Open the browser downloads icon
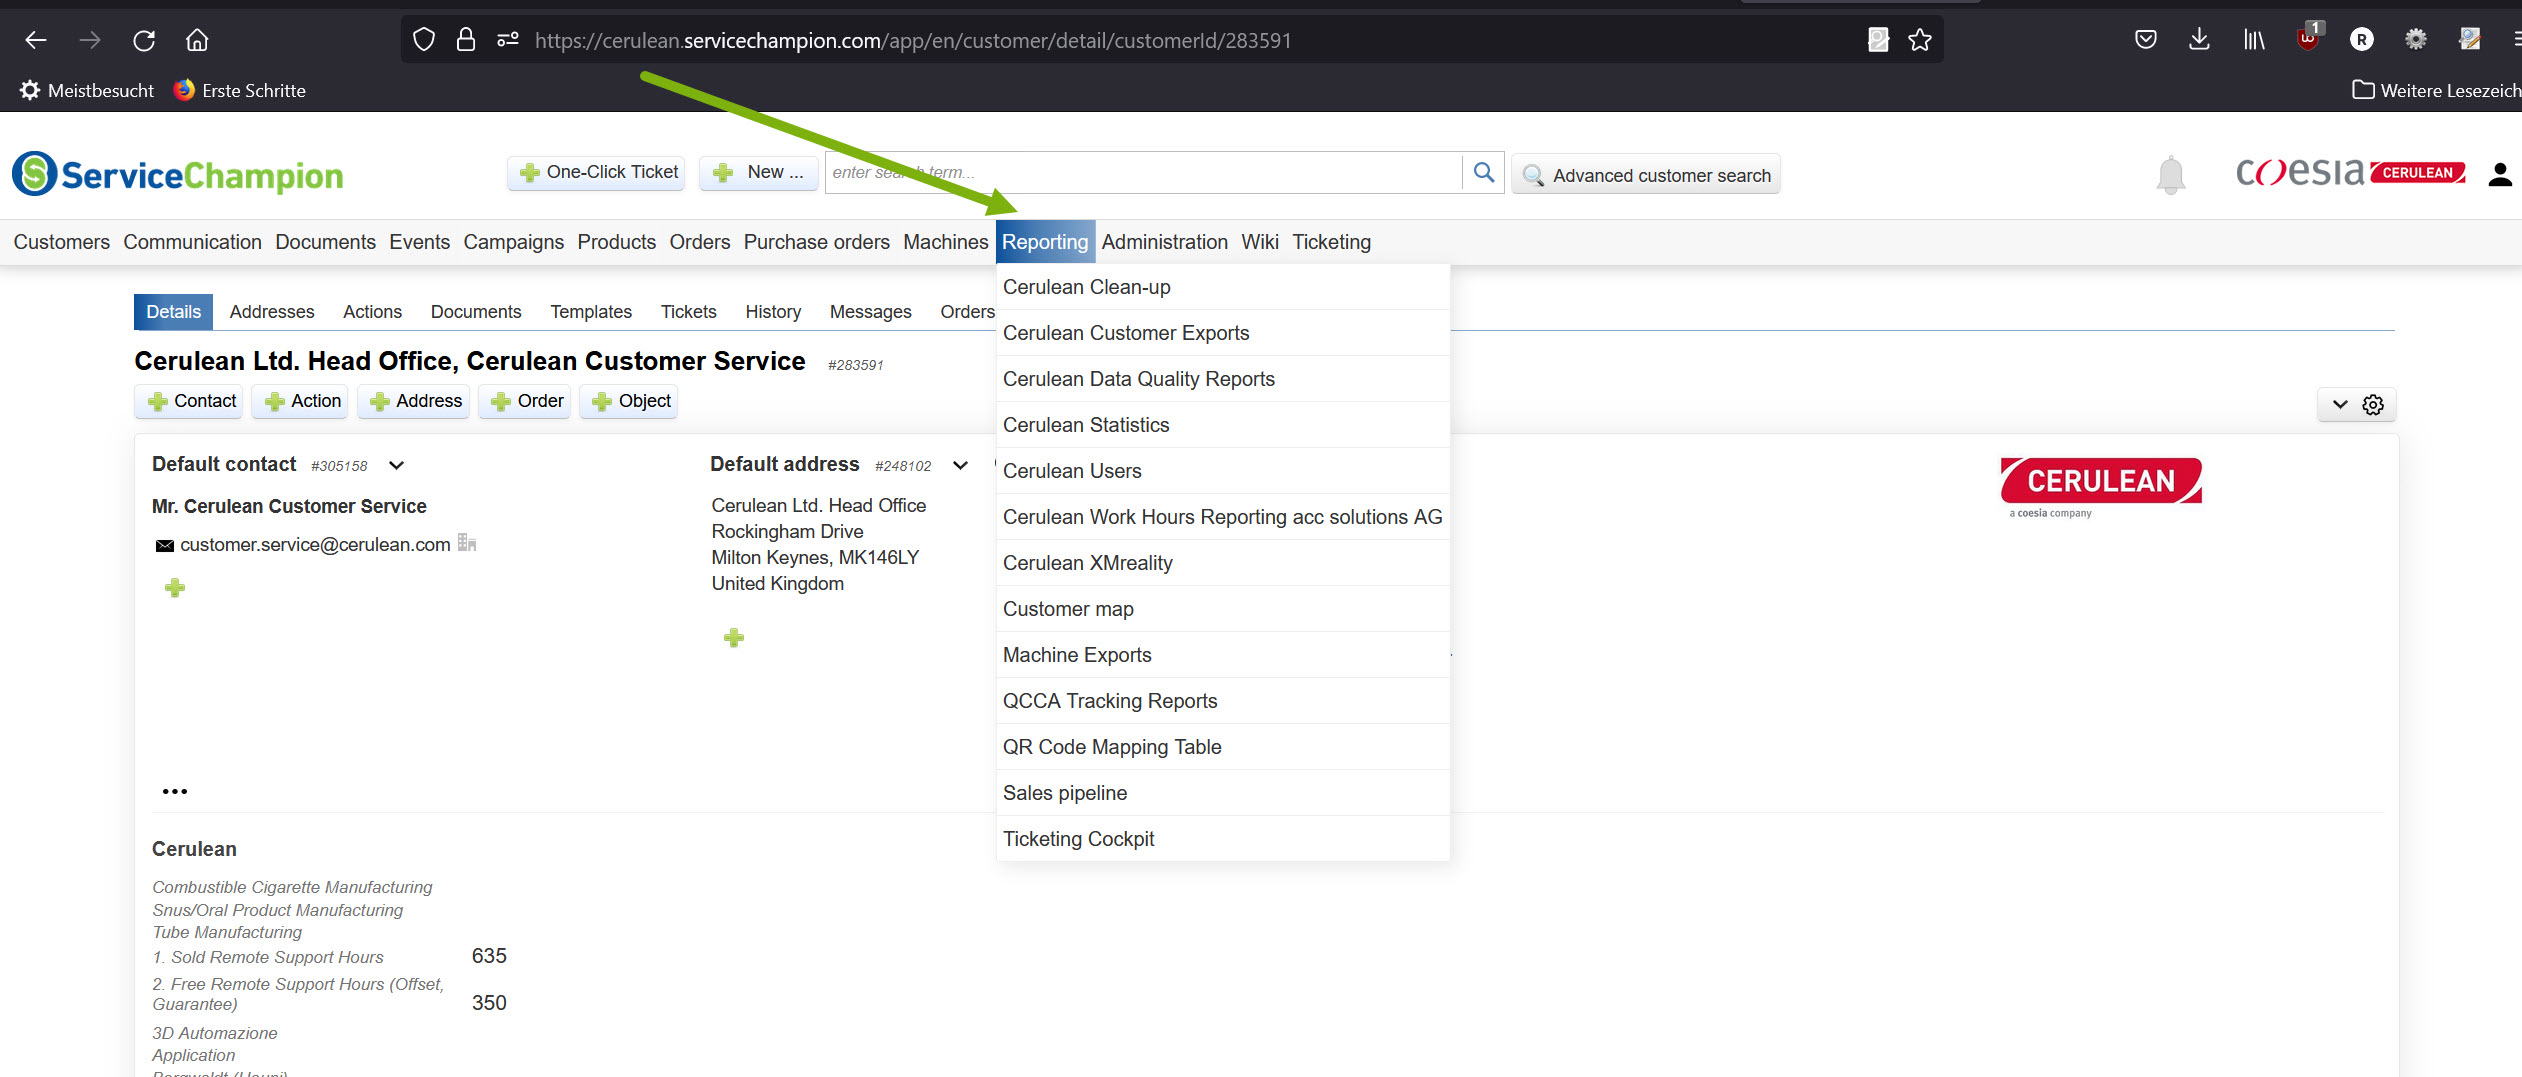Screen dimensions: 2522x1077 pos(2199,40)
